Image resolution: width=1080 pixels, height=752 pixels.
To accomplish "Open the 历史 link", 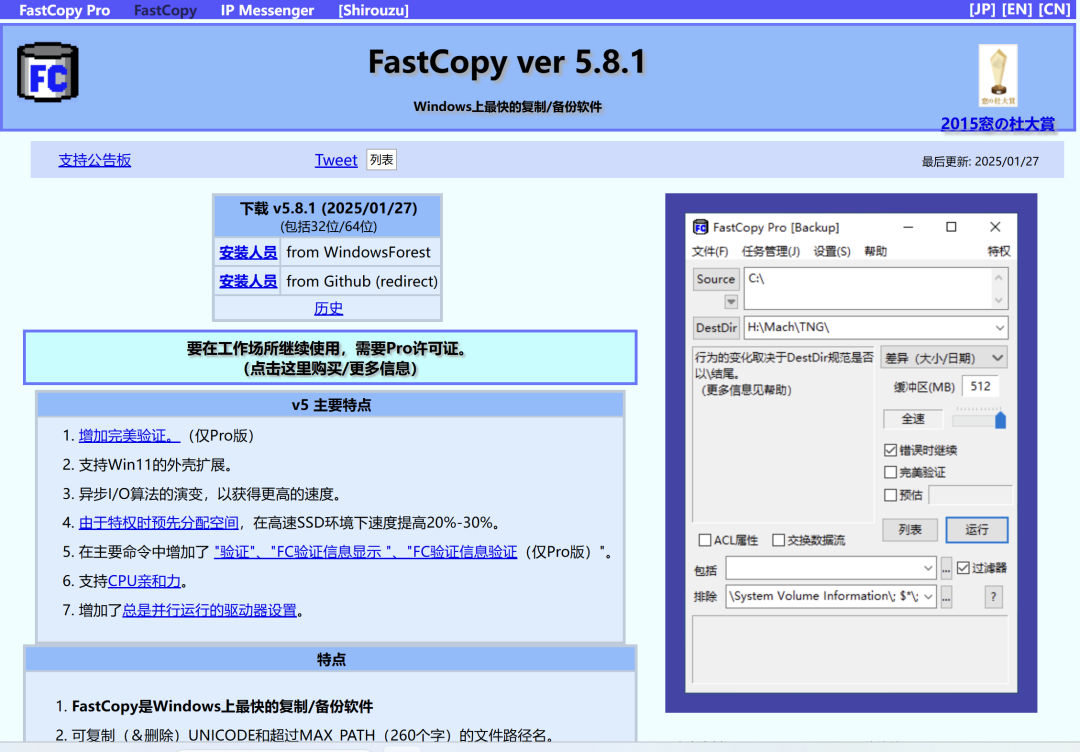I will coord(329,309).
